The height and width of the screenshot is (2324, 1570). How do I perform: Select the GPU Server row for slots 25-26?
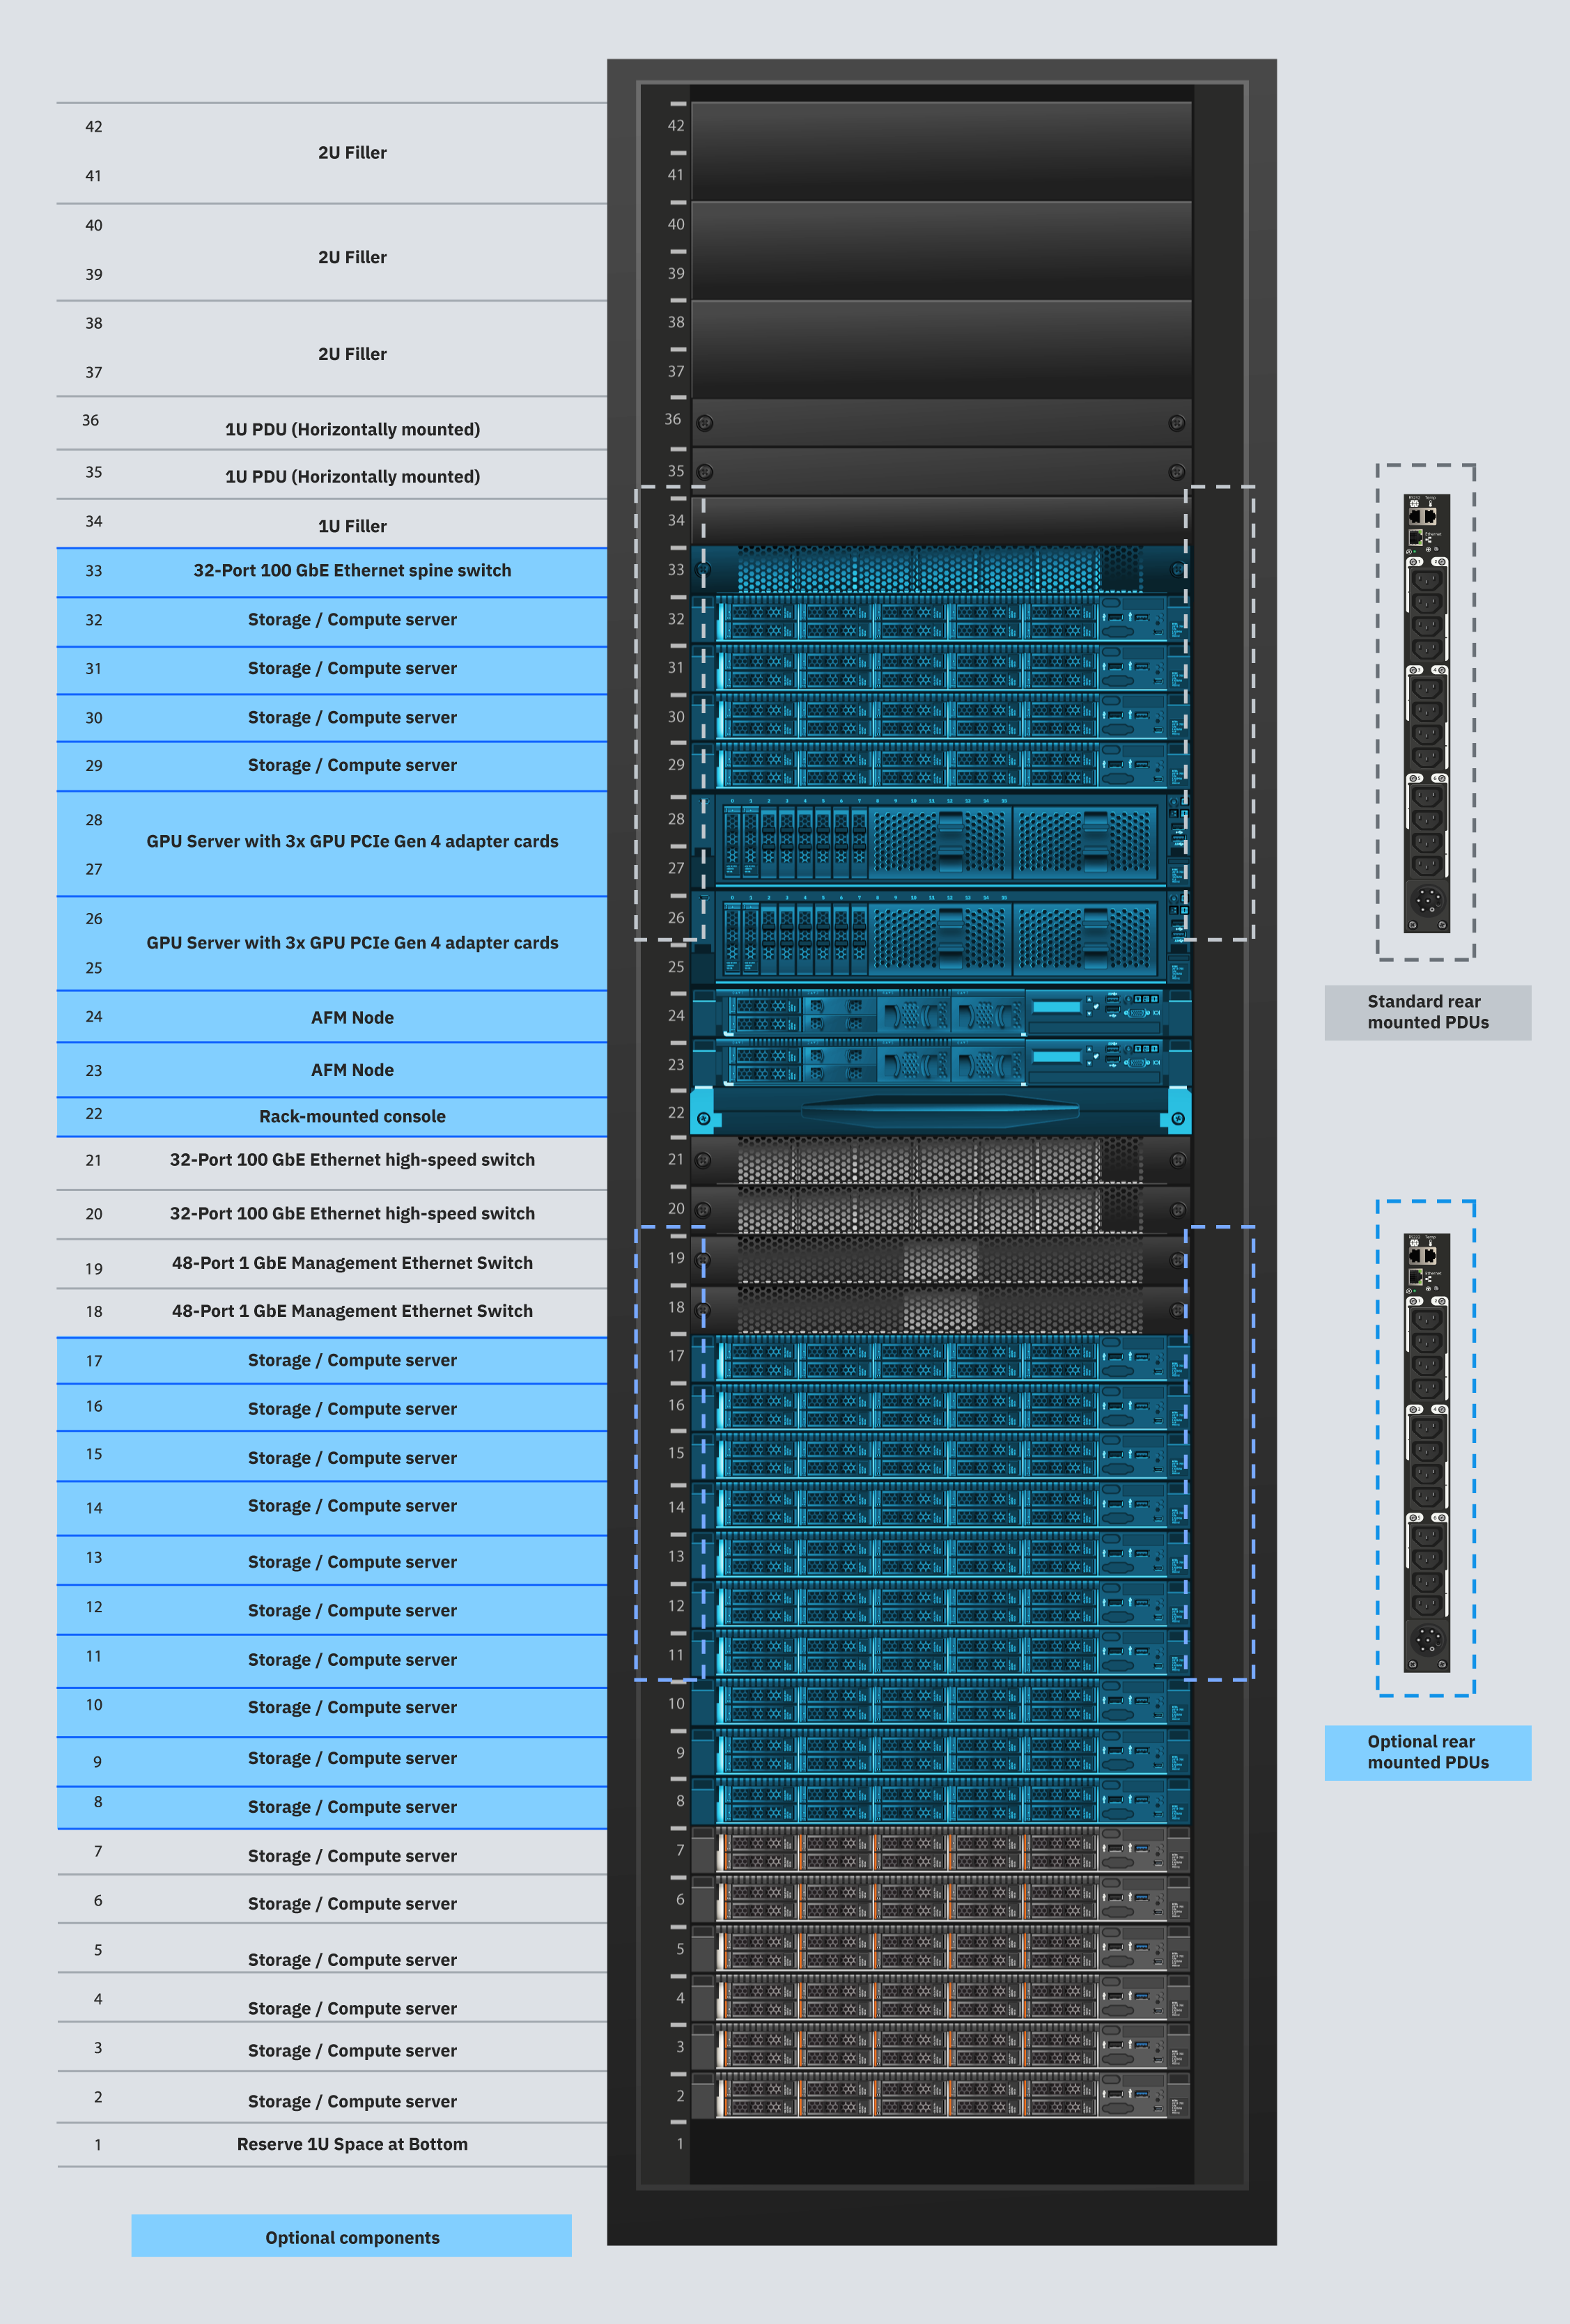[351, 943]
